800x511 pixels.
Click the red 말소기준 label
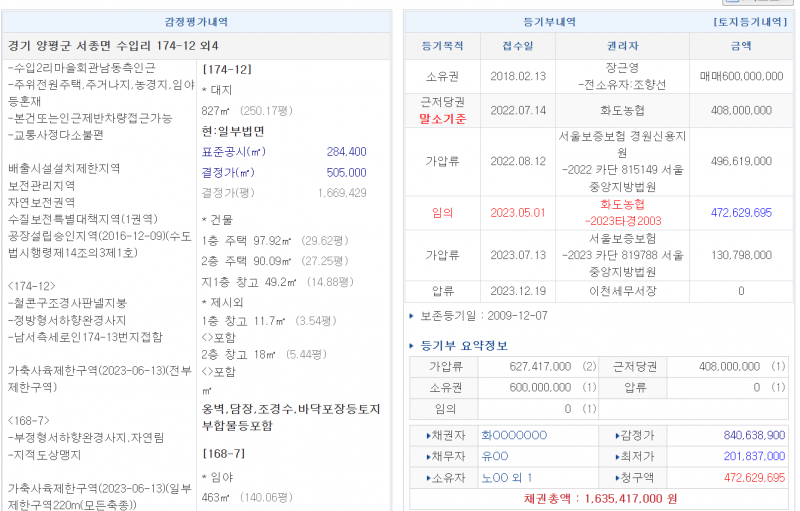click(x=442, y=118)
